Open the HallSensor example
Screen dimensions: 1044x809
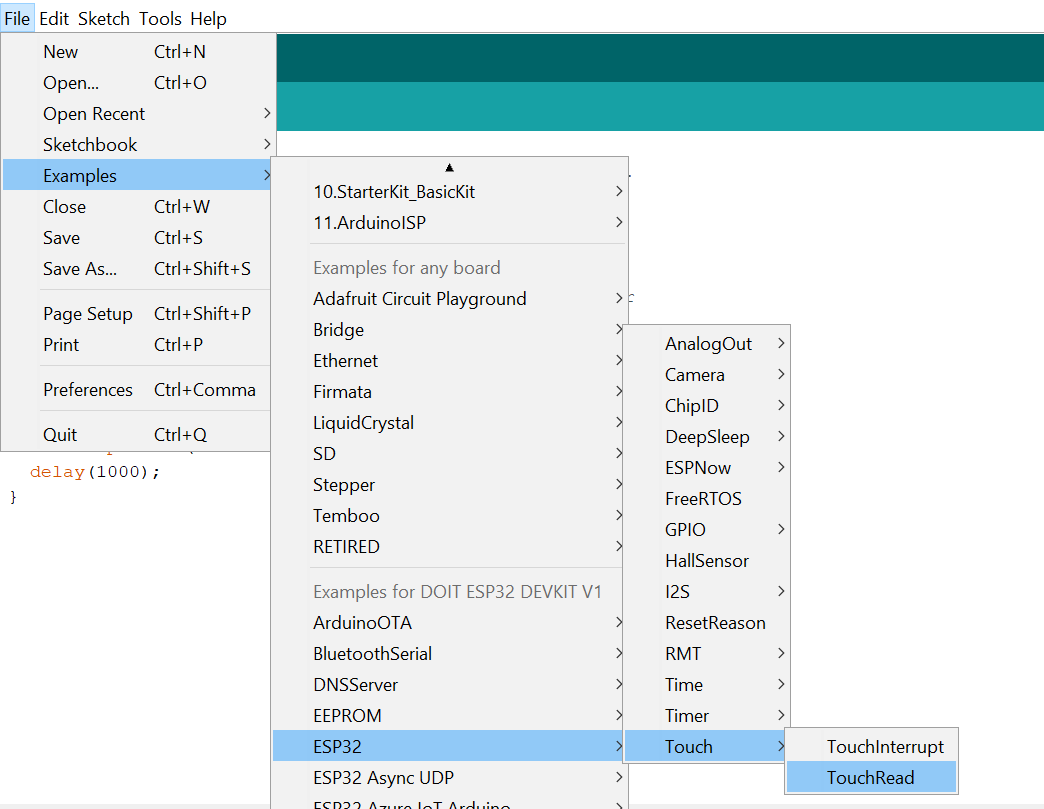tap(706, 561)
